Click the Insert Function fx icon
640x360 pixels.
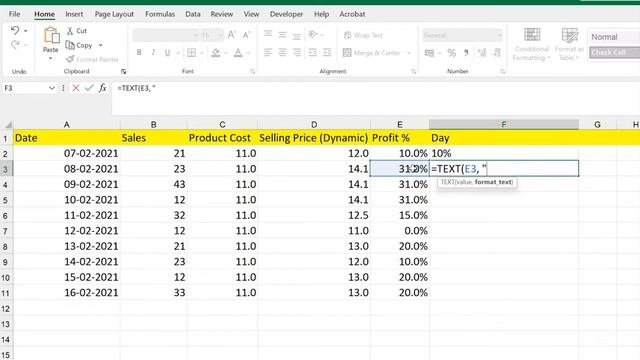pyautogui.click(x=102, y=88)
